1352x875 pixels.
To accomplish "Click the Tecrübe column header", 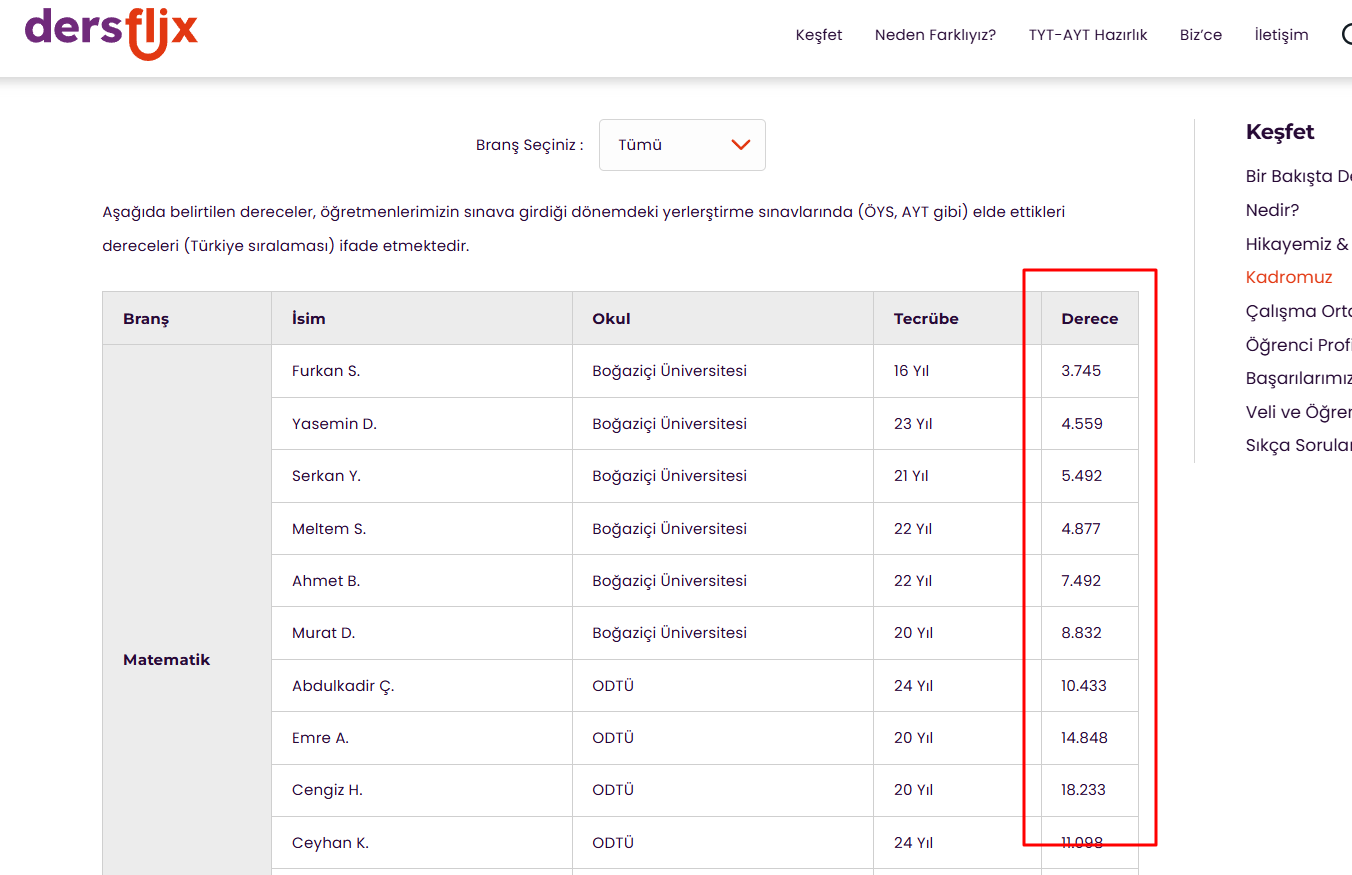I will click(926, 319).
